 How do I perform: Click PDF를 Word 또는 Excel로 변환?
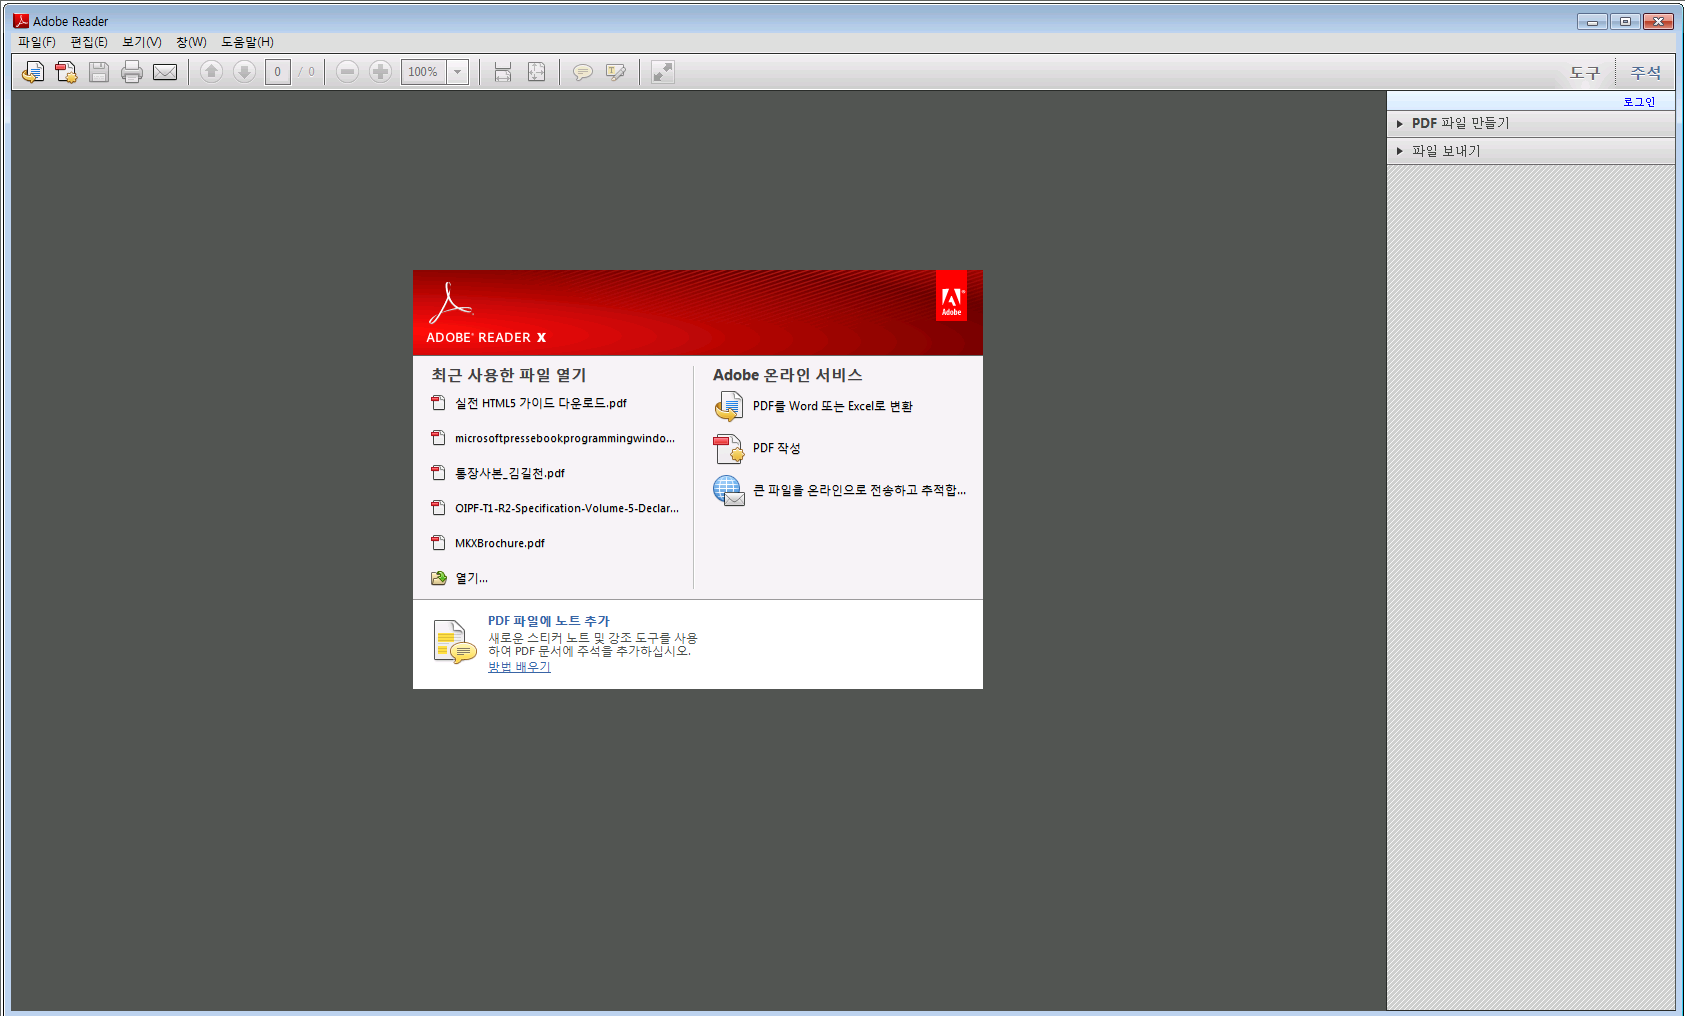click(833, 406)
